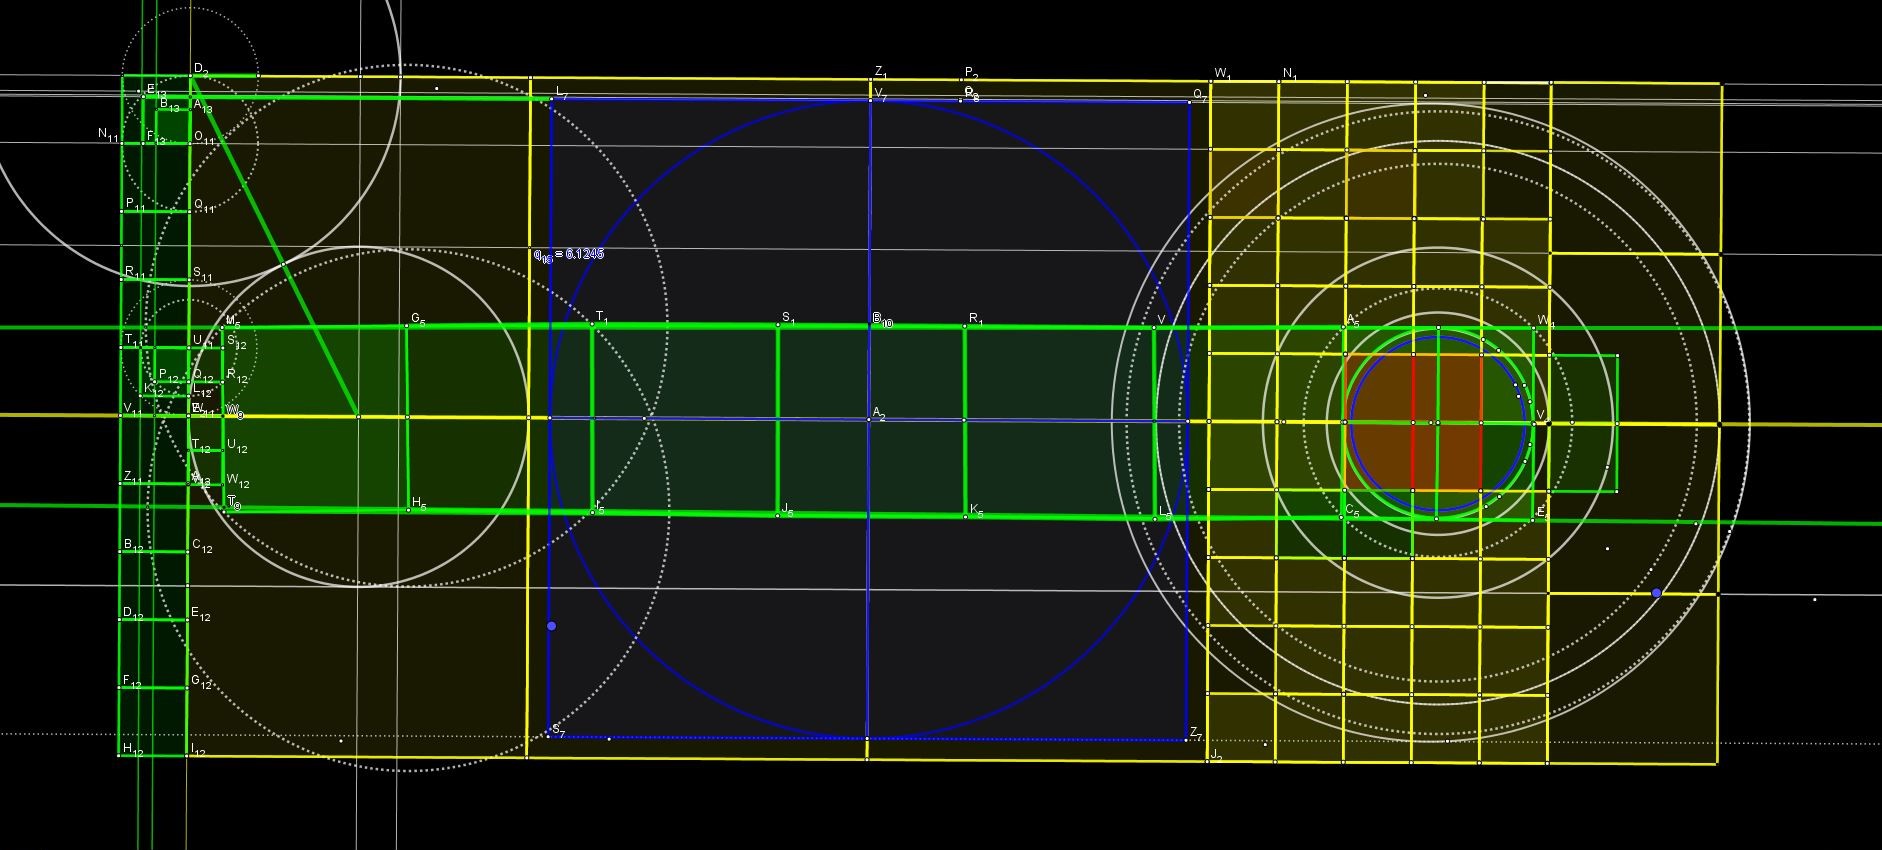The height and width of the screenshot is (850, 1882).
Task: Select point S7 at blue square bottom-left
Action: click(549, 737)
